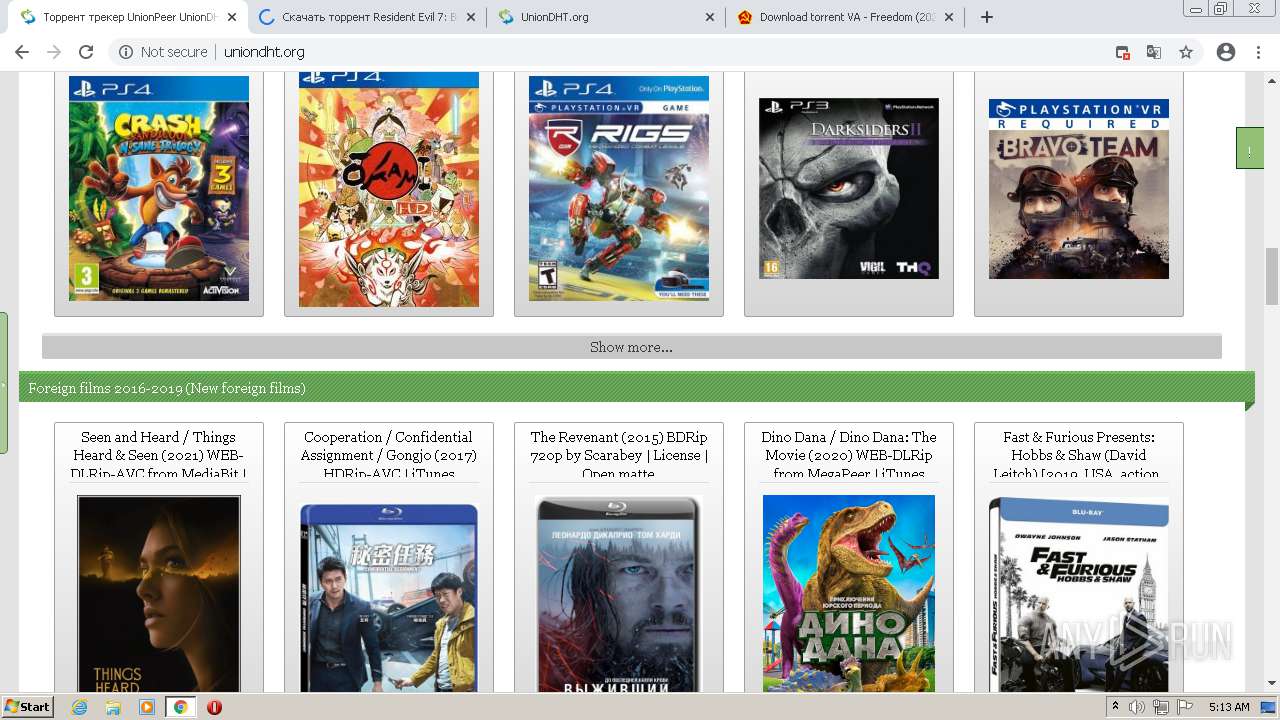Open the Chrome three-dot menu
1280x720 pixels.
coord(1259,52)
